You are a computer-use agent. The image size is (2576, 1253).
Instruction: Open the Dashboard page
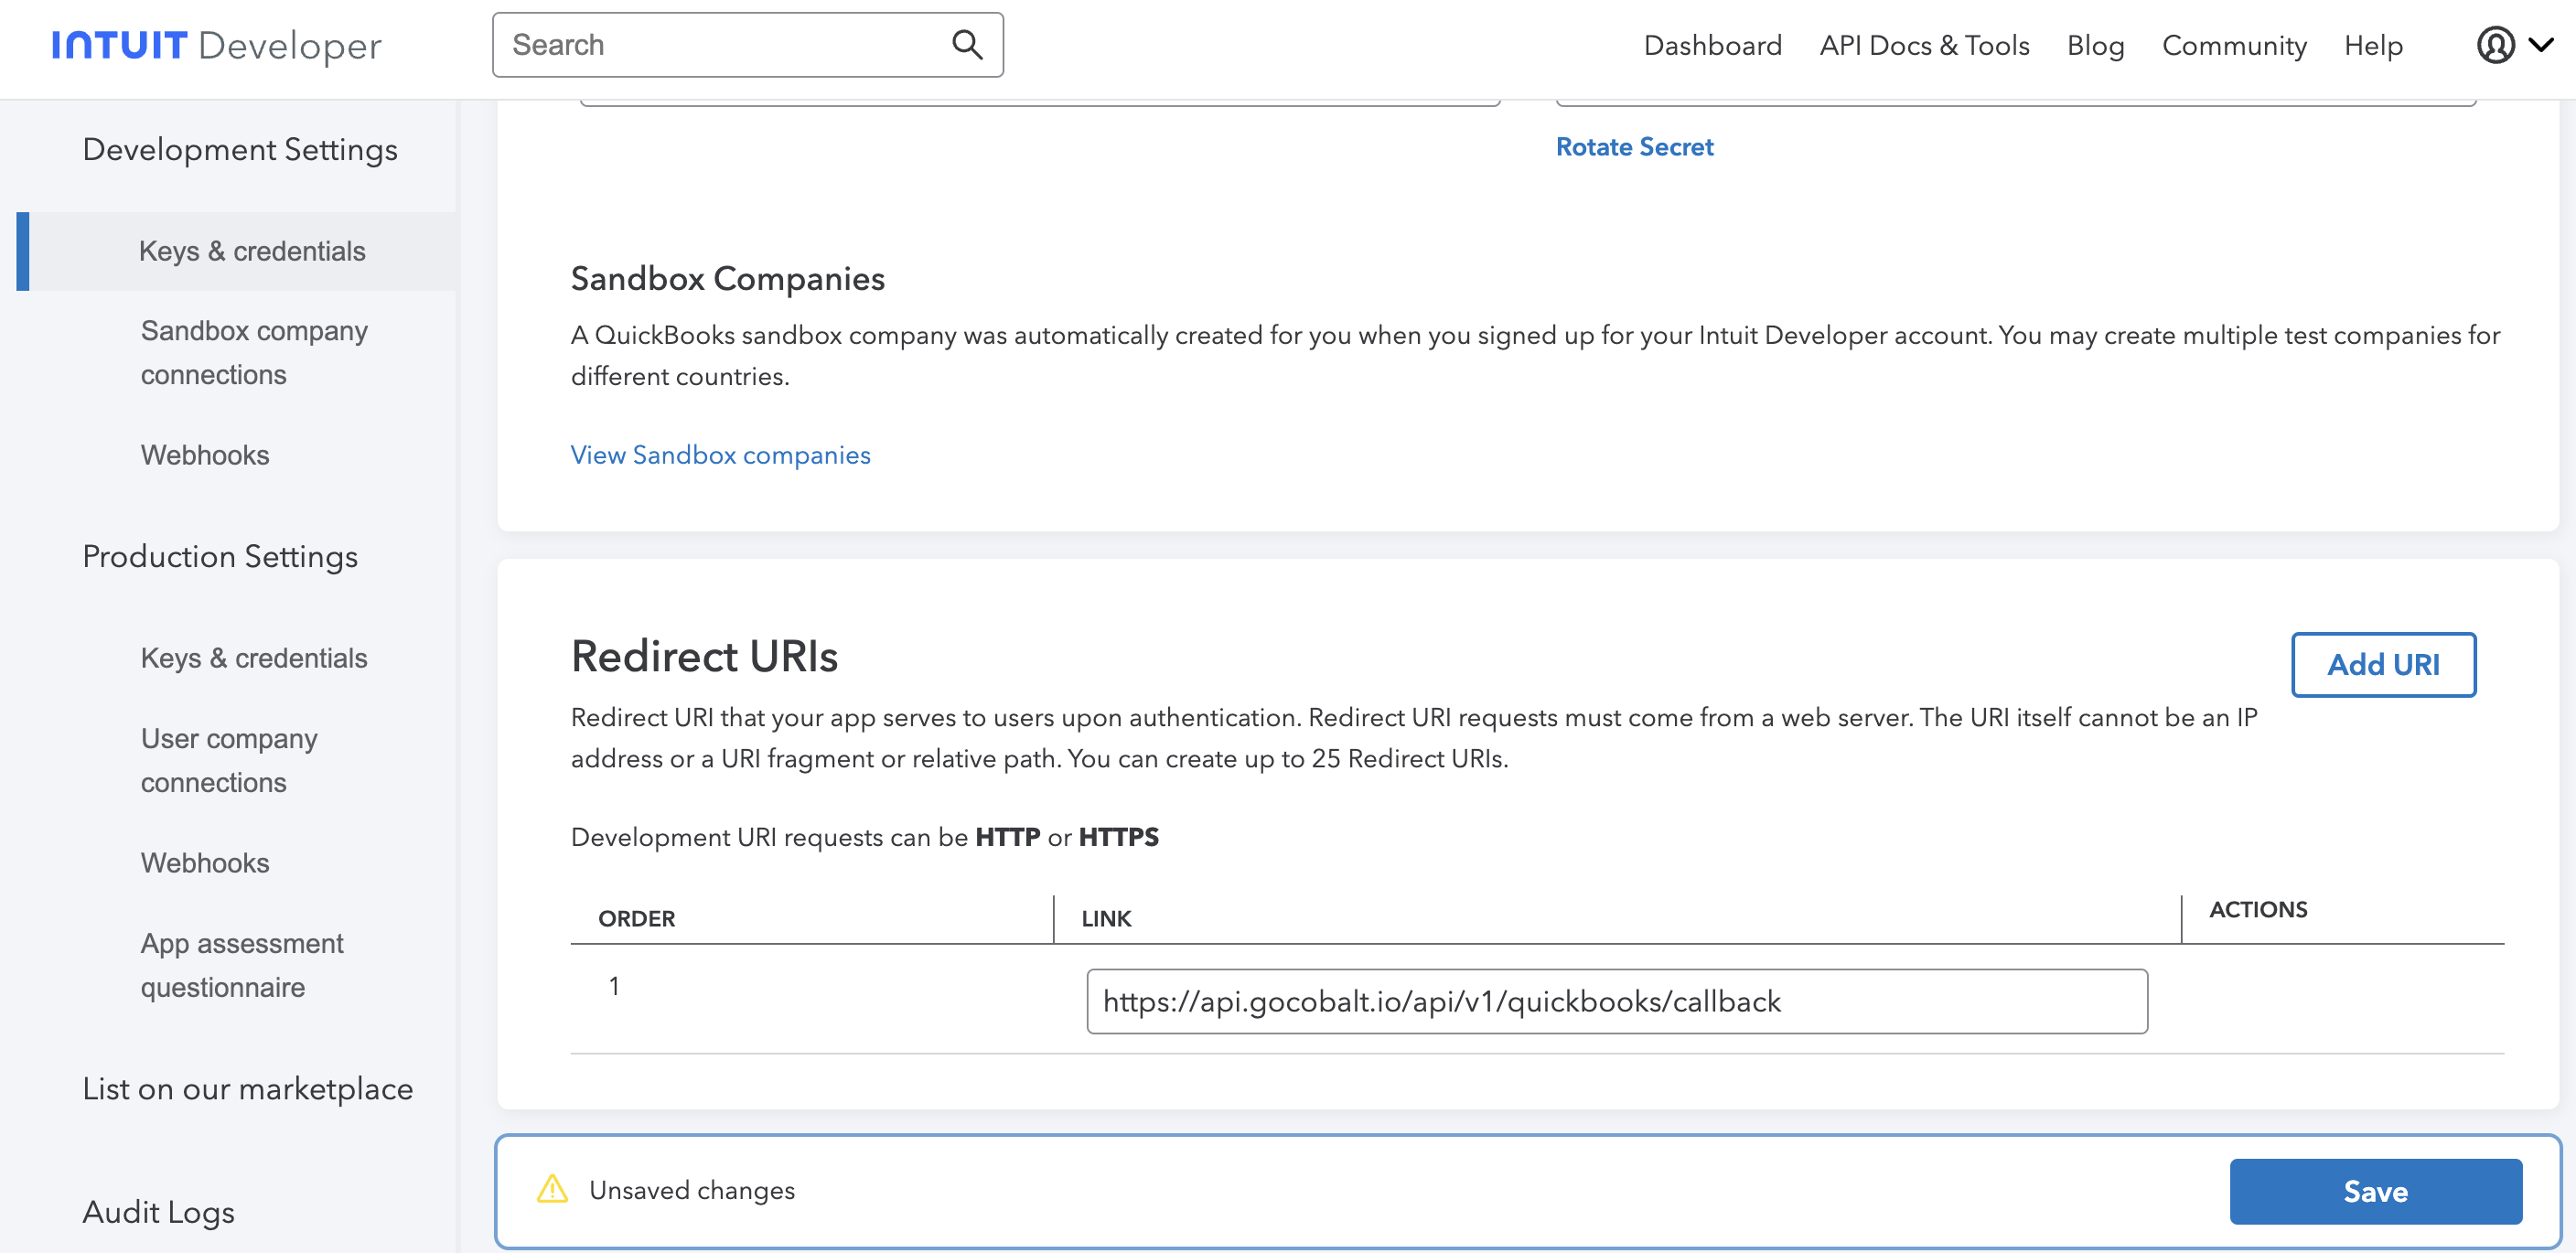point(1712,45)
